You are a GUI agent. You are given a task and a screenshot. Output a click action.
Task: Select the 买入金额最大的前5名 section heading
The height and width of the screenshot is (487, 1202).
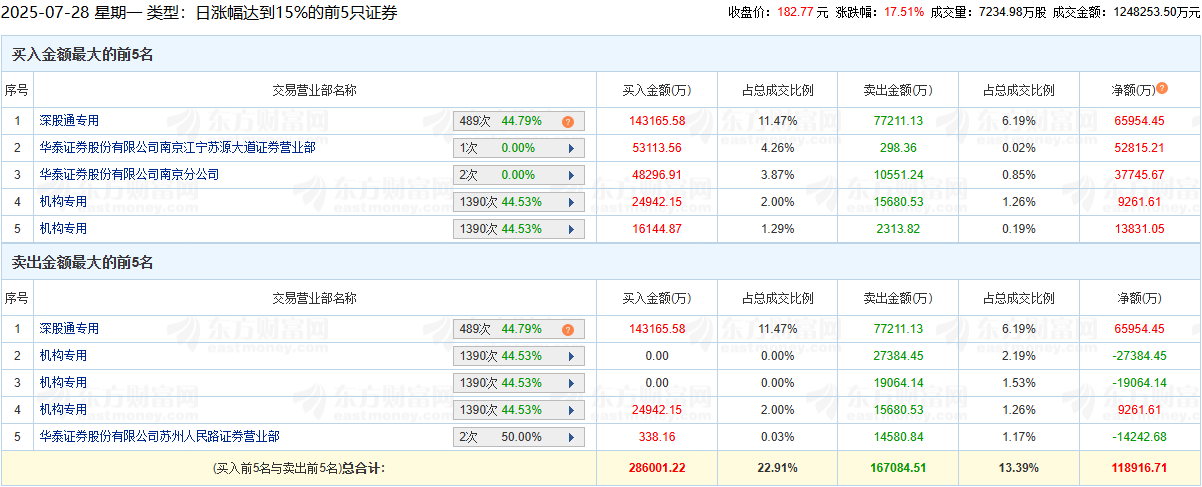pos(82,55)
